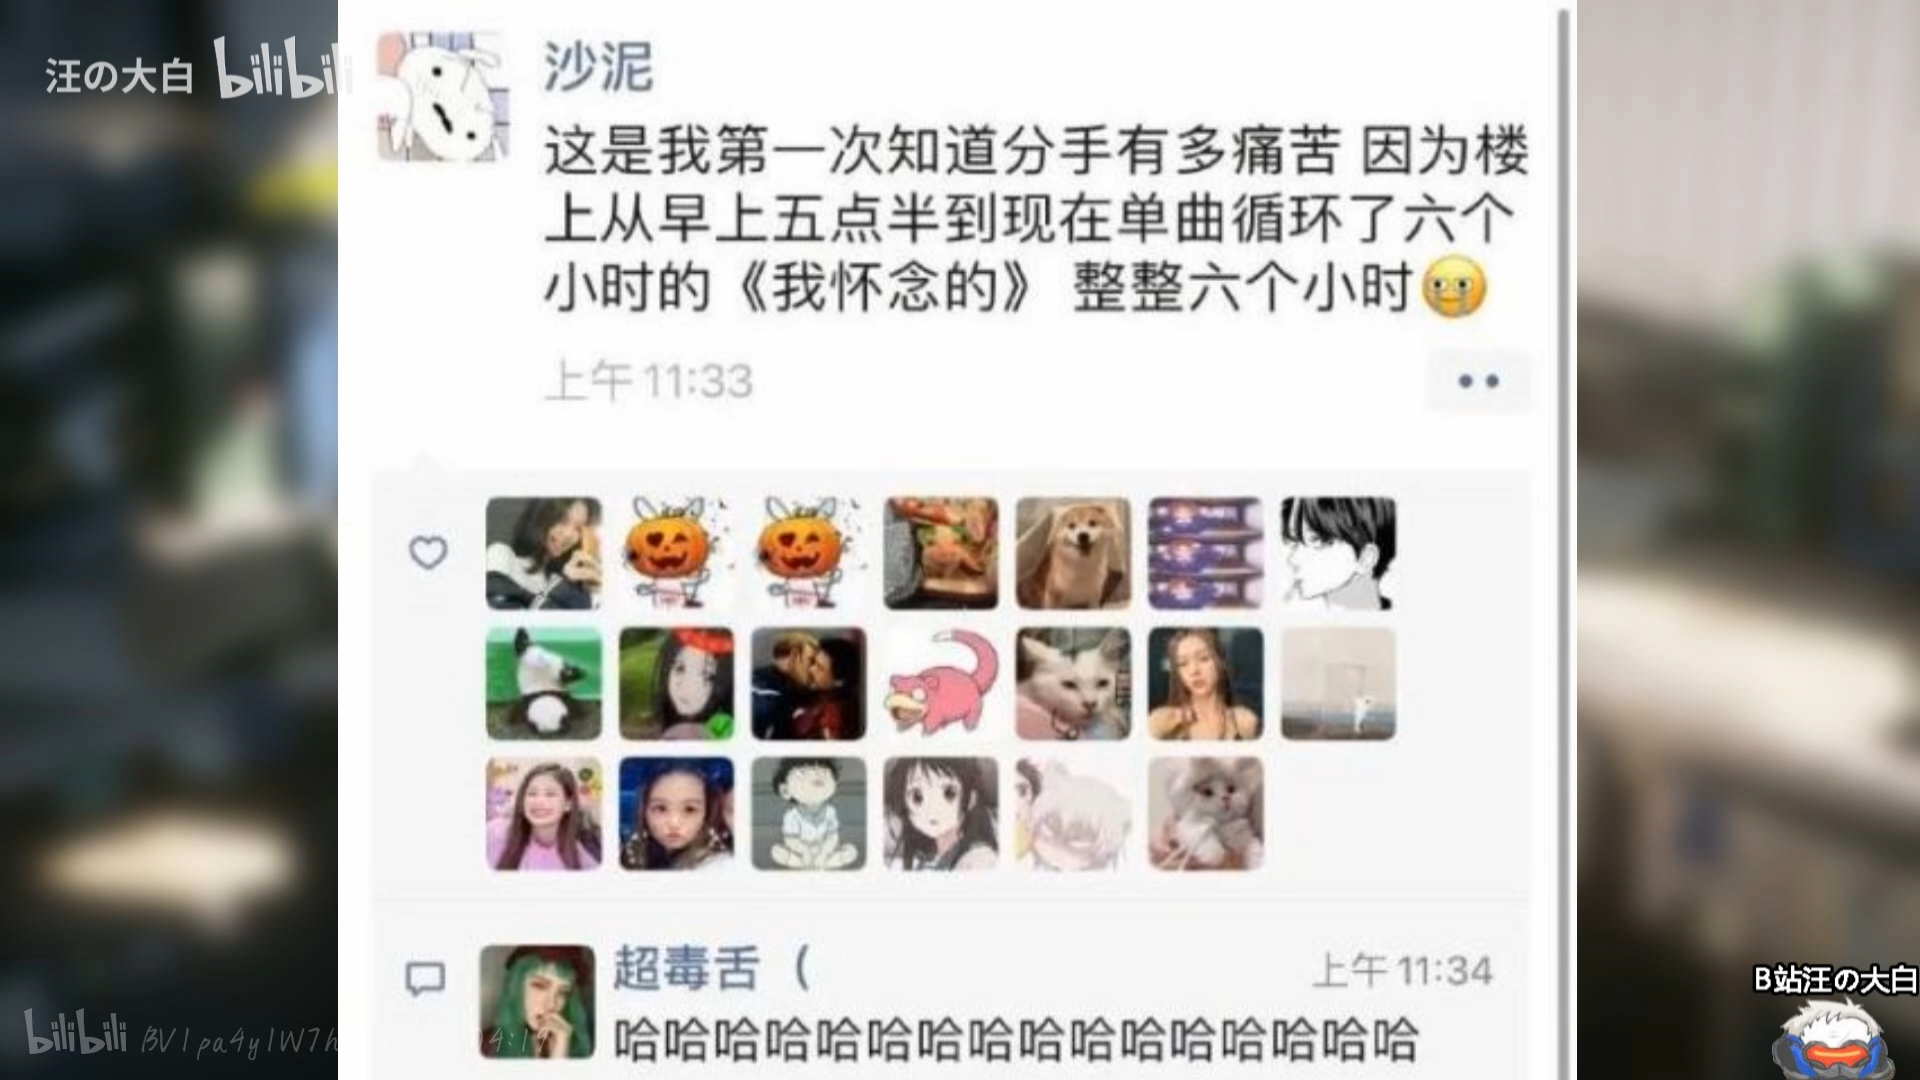Image resolution: width=1920 pixels, height=1080 pixels.
Task: Click the post timestamp 上午11:33
Action: click(648, 381)
